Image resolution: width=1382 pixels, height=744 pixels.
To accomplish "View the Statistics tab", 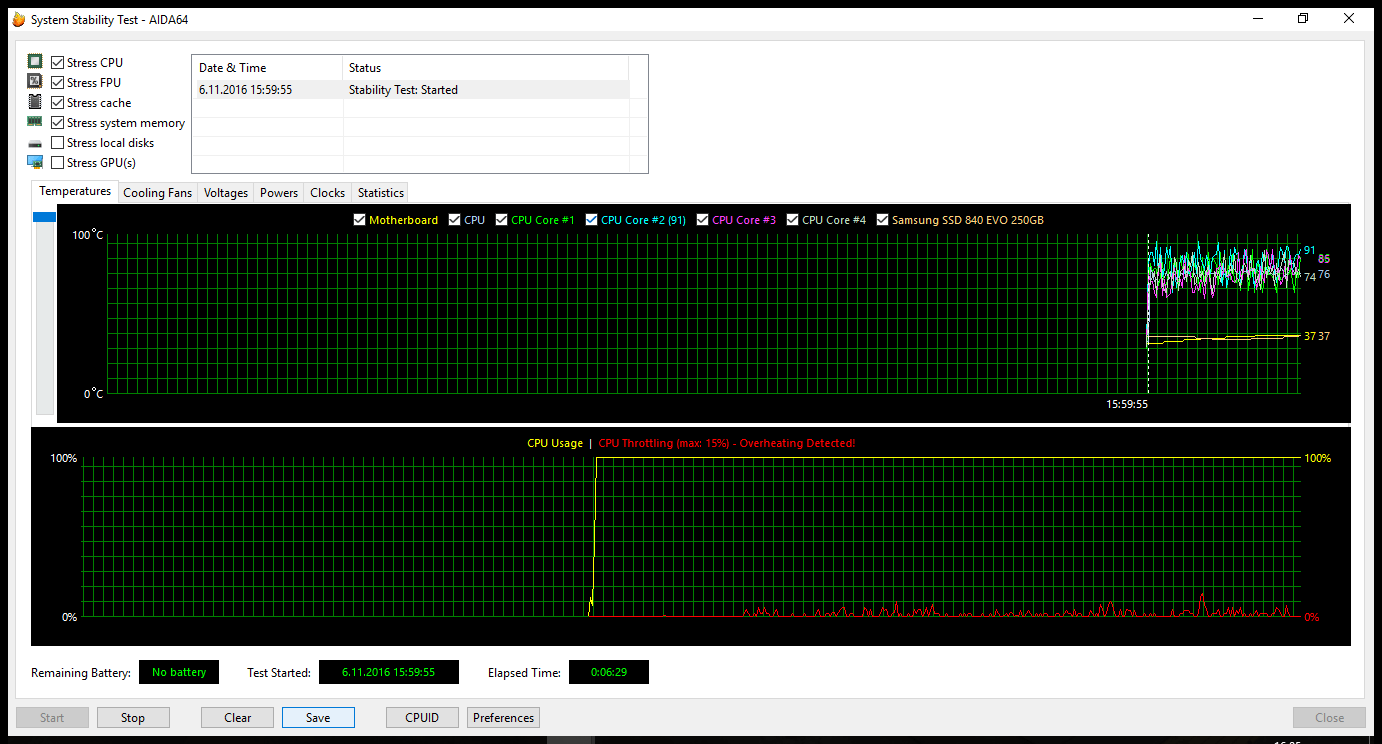I will tap(381, 193).
